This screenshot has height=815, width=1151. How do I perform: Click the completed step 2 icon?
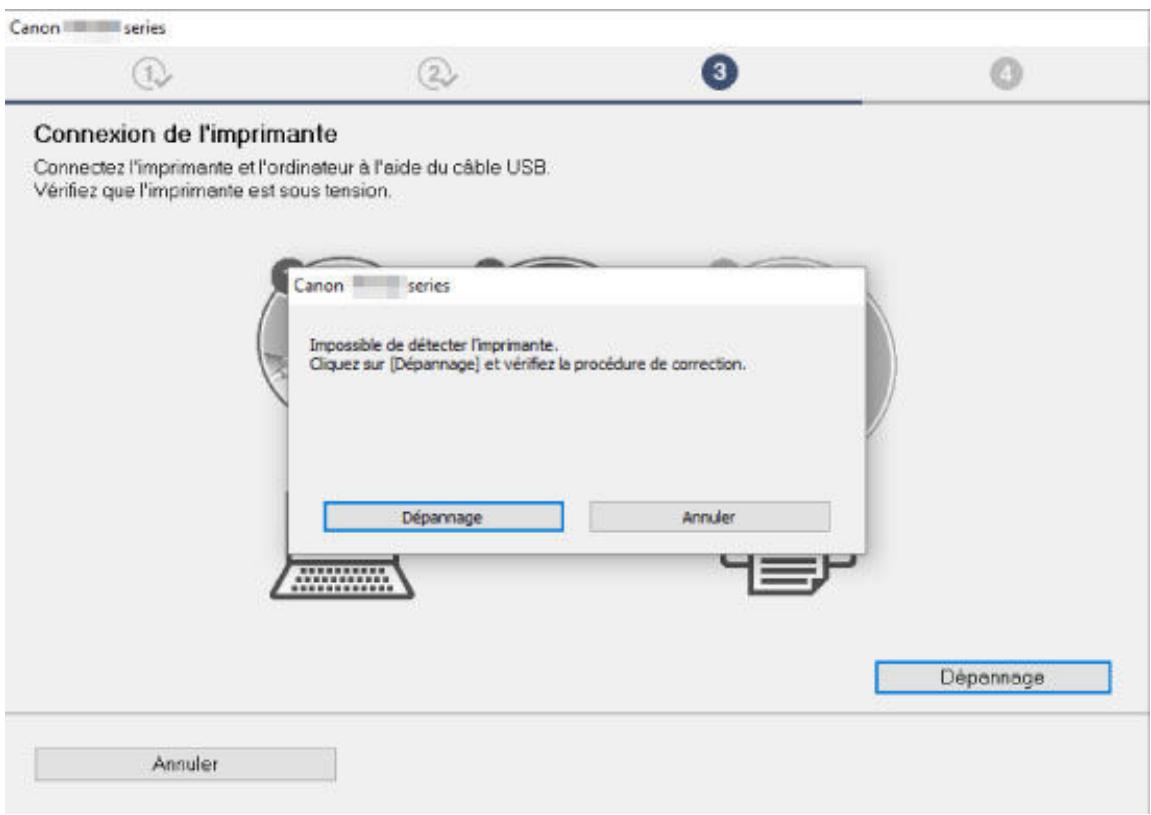coord(435,72)
